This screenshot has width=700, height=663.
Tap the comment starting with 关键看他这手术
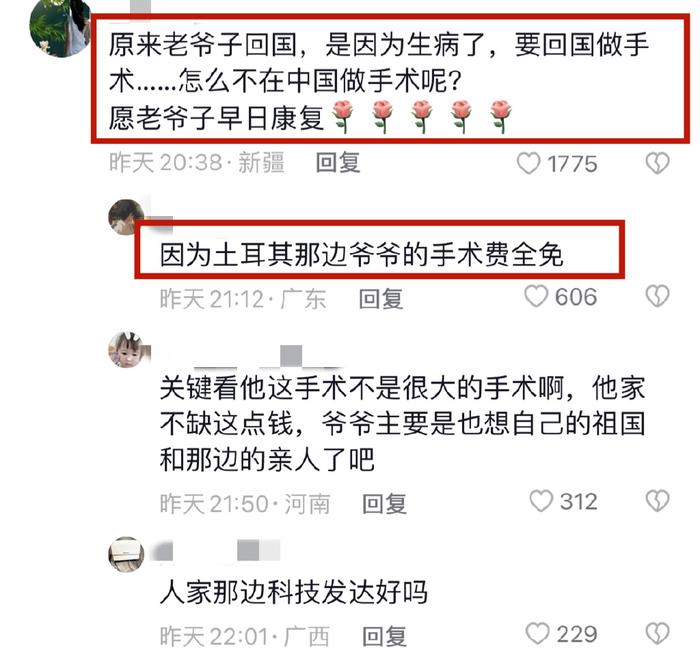point(402,424)
